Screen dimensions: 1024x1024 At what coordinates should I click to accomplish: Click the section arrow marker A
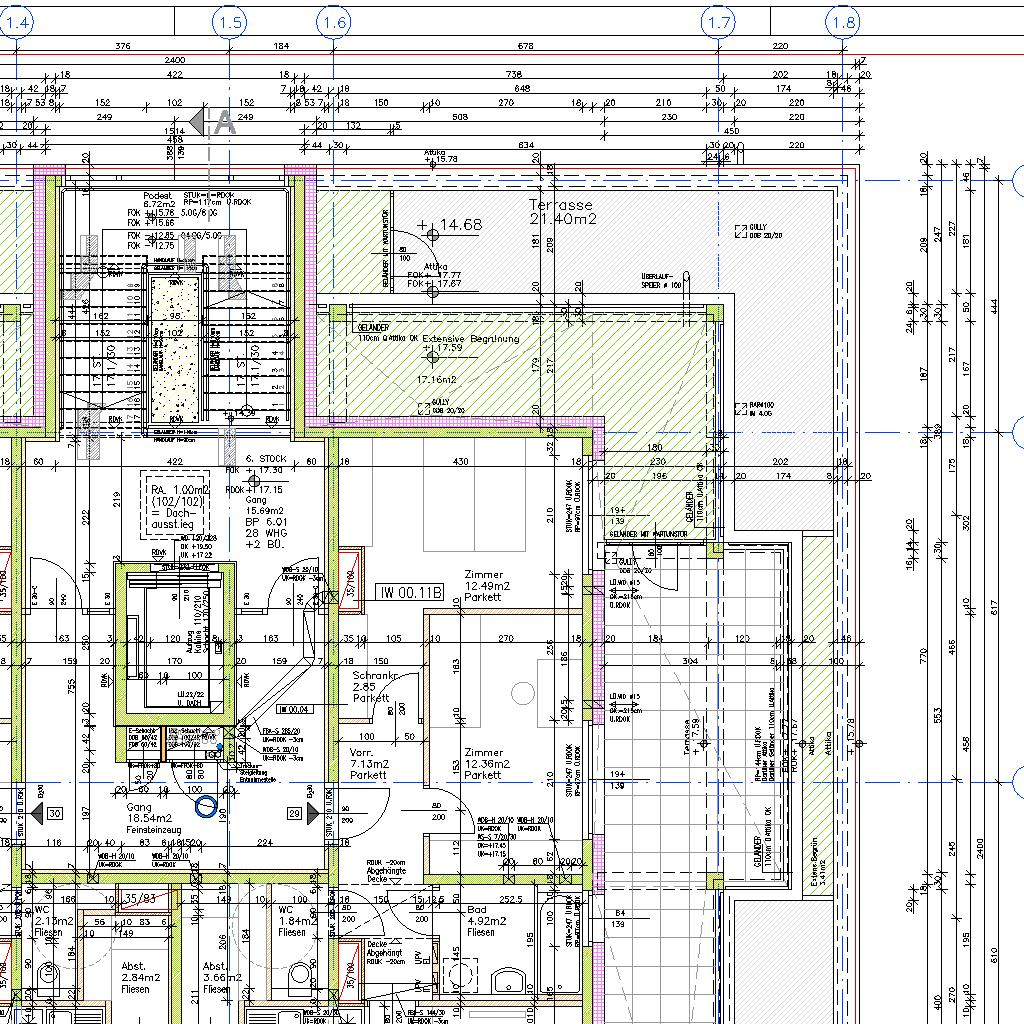214,121
